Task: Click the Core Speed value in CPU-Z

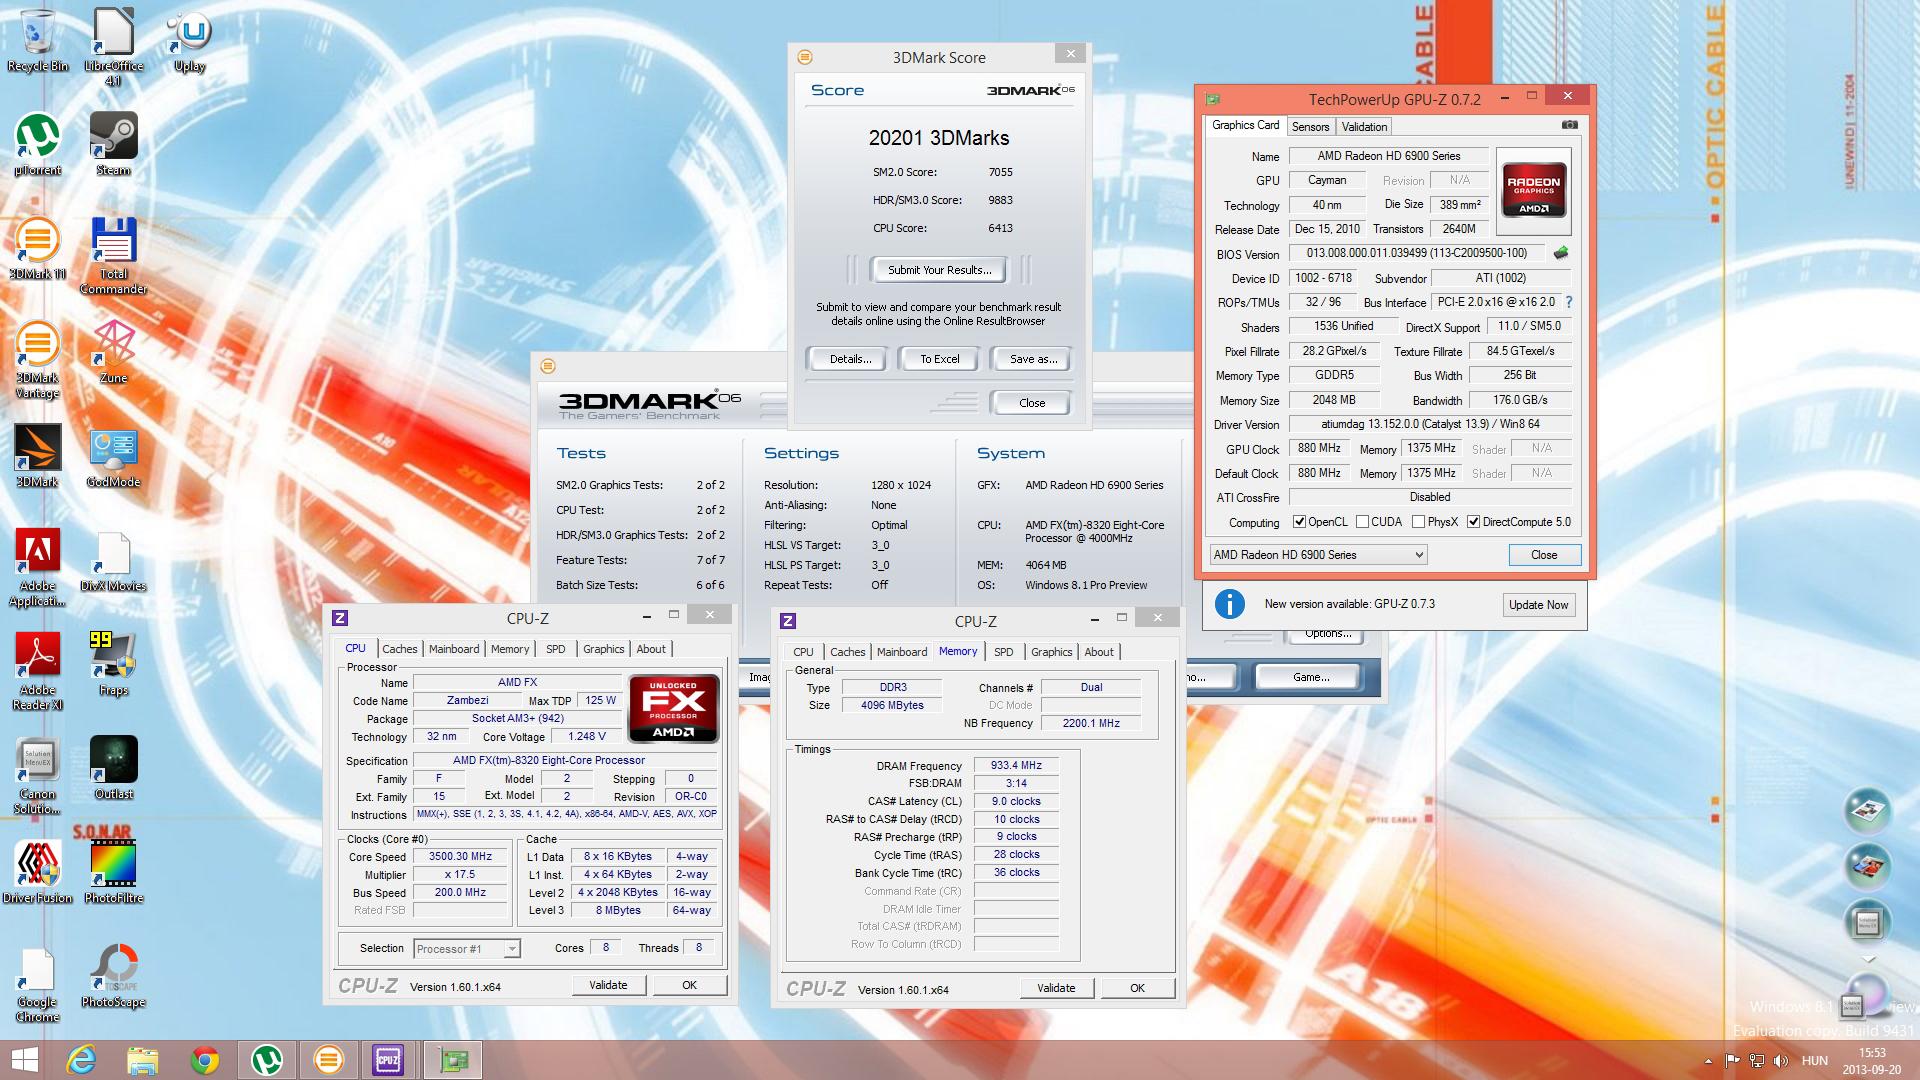Action: point(460,857)
